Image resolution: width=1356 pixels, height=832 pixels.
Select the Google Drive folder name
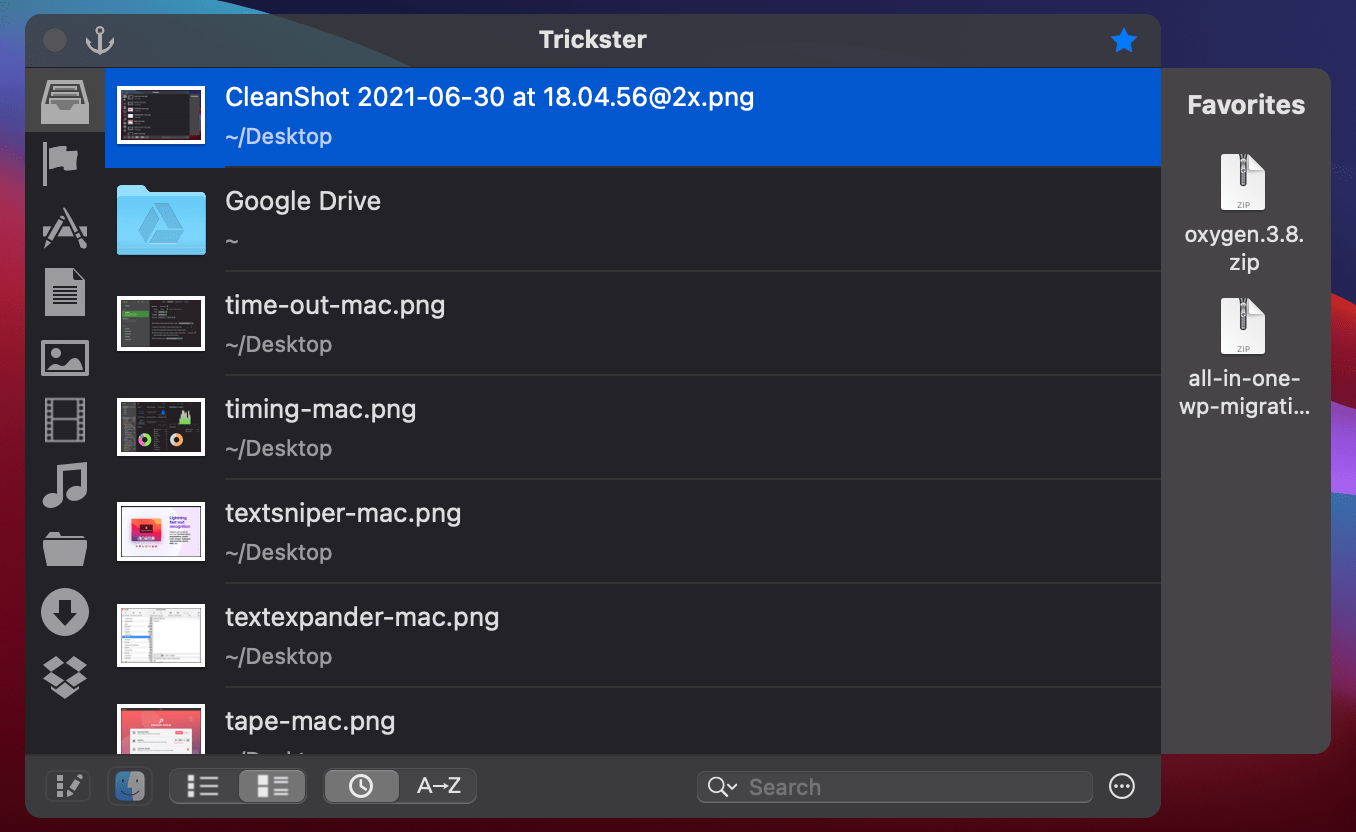click(x=303, y=201)
